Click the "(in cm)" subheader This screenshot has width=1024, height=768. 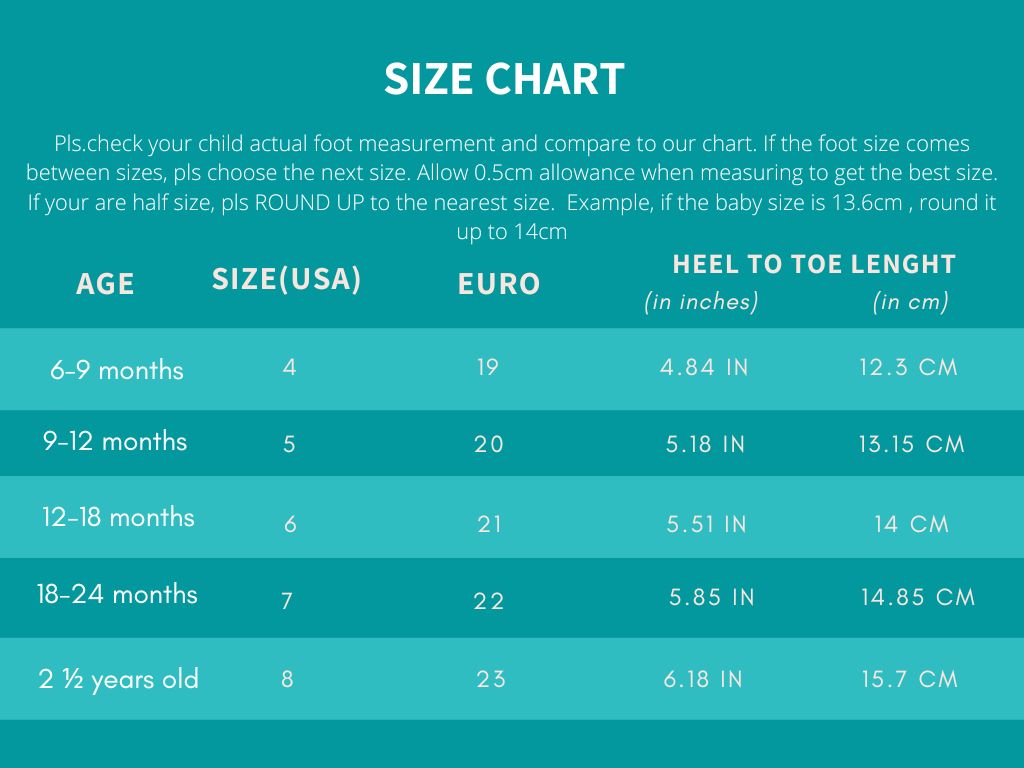pos(910,301)
